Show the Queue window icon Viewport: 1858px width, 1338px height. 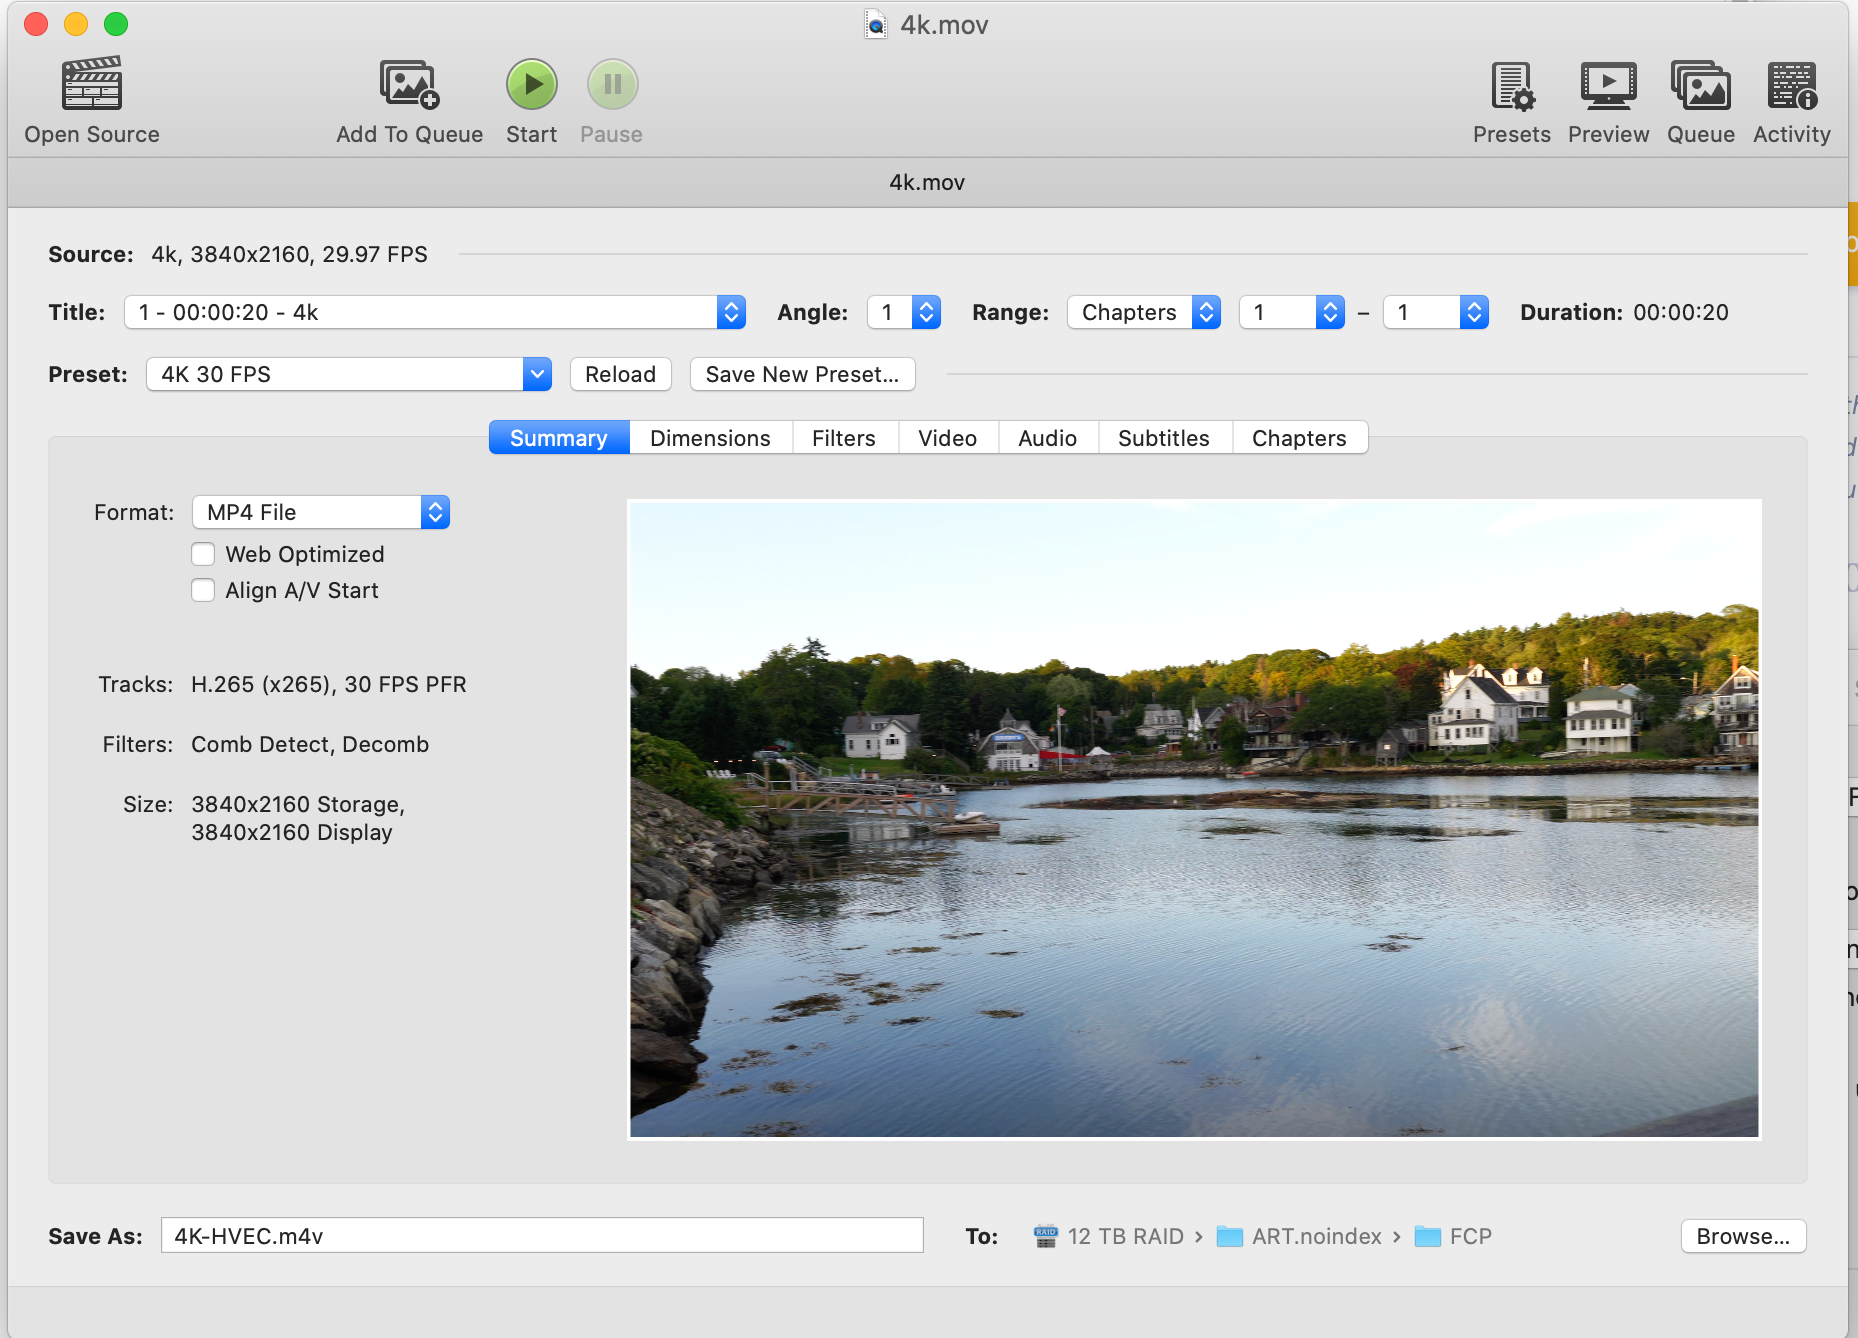[1700, 86]
